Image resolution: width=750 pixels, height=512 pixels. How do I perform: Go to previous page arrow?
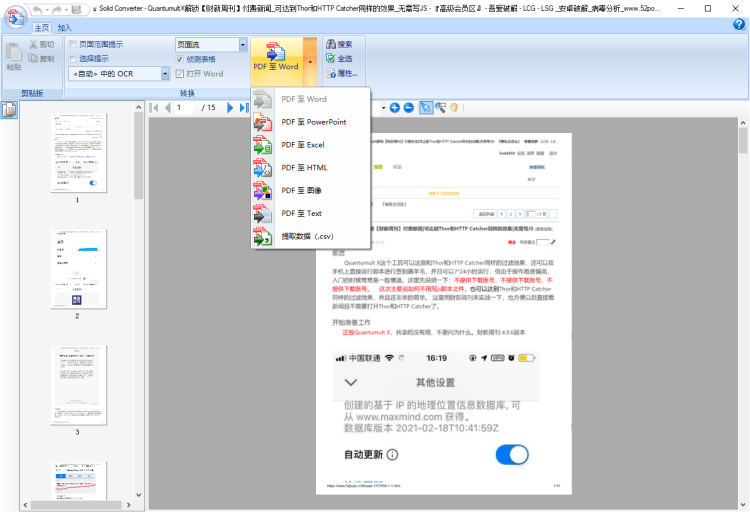click(x=167, y=108)
